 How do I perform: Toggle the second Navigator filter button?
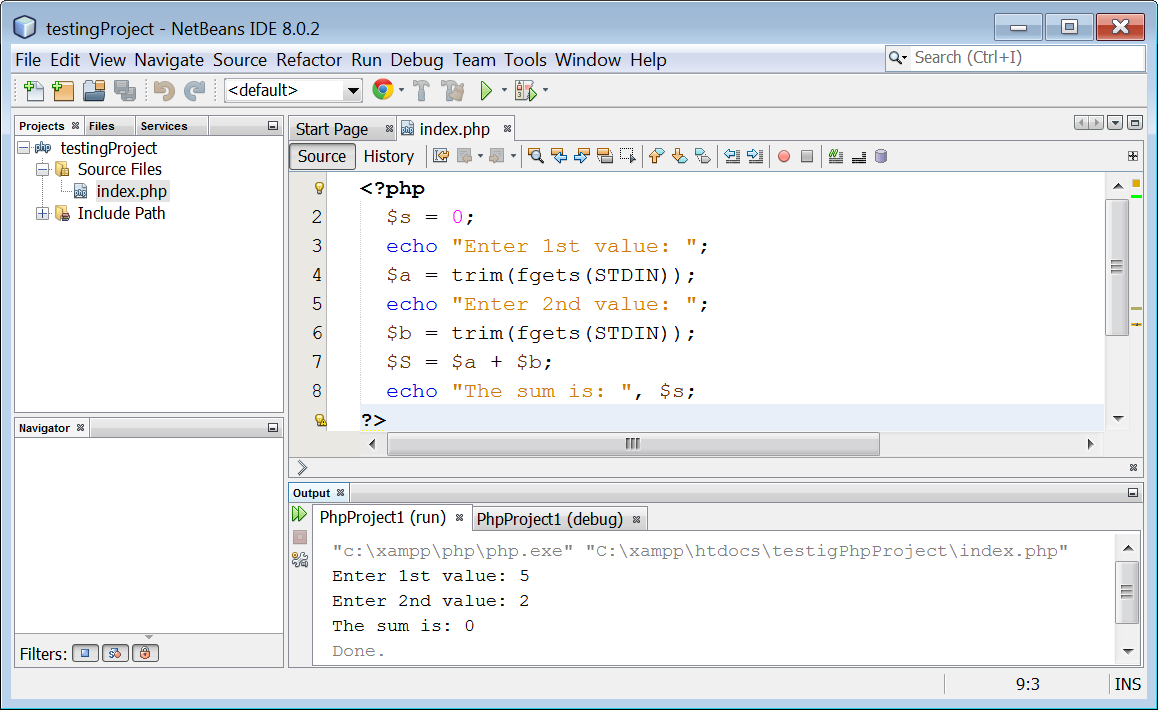(x=115, y=653)
